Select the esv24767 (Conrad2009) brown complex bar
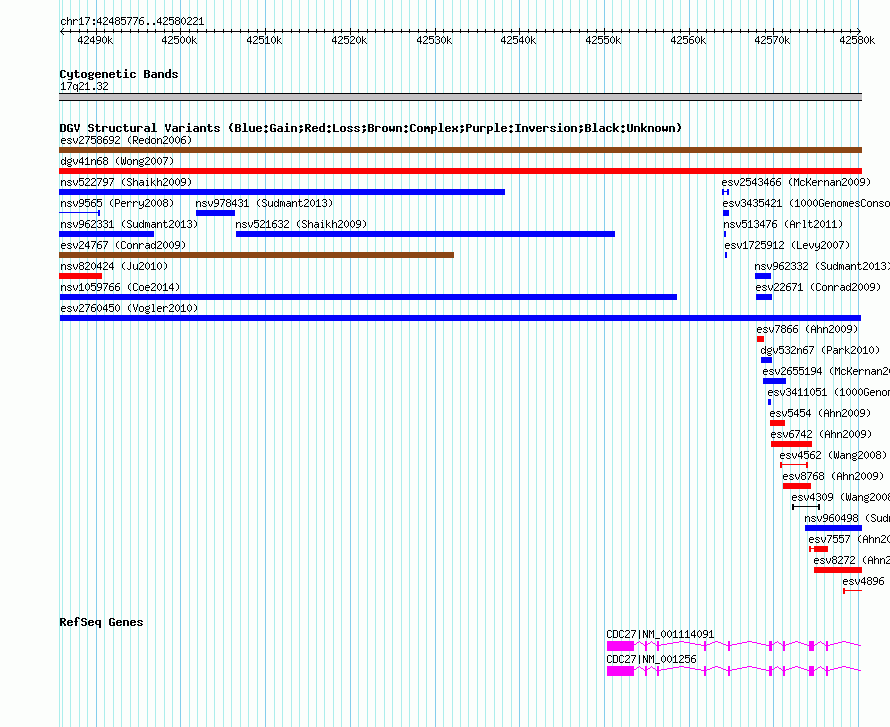The height and width of the screenshot is (727, 890). click(257, 255)
